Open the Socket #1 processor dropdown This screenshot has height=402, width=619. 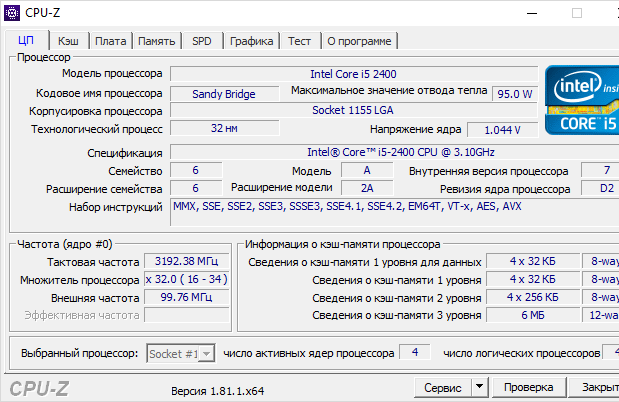(x=181, y=353)
